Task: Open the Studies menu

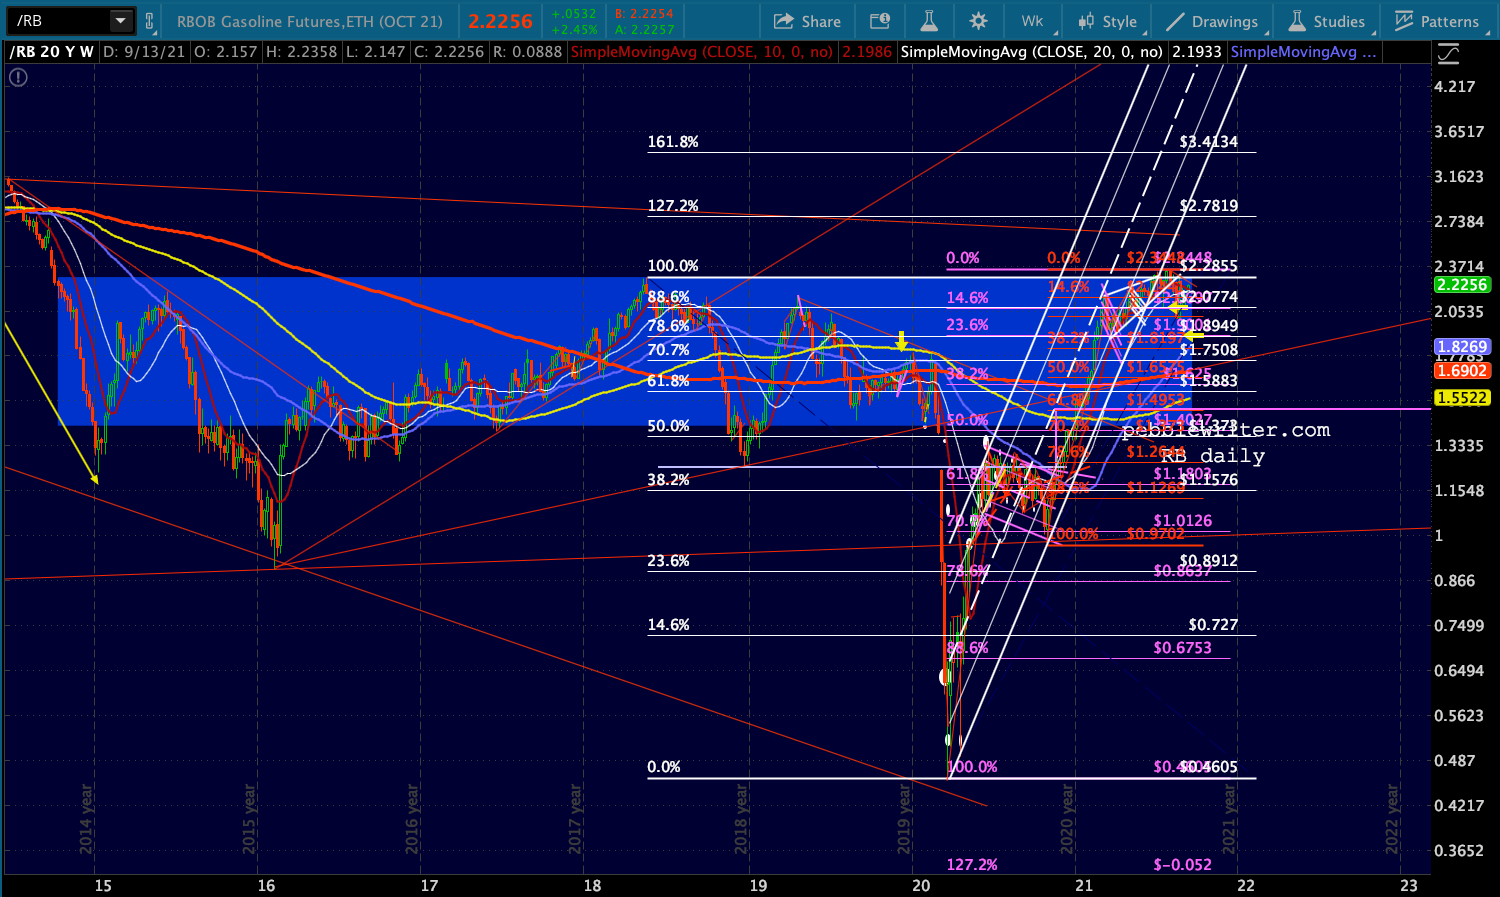Action: (x=1326, y=21)
